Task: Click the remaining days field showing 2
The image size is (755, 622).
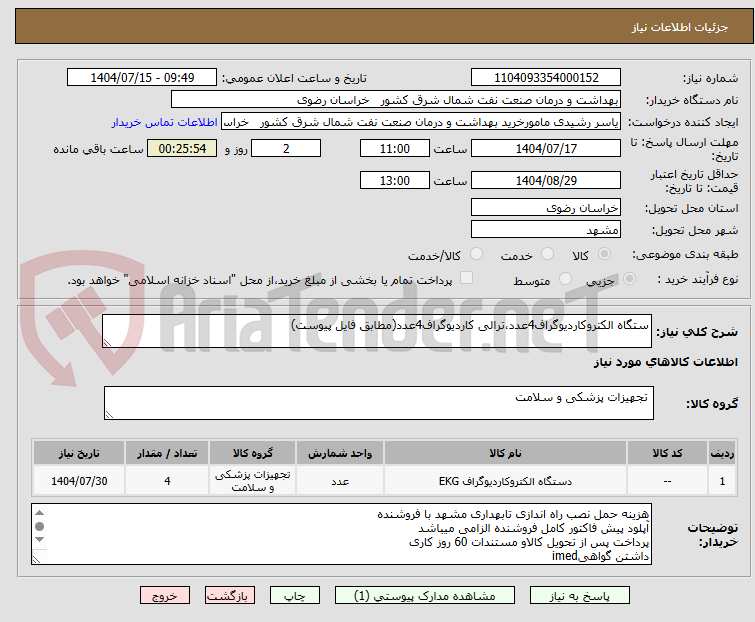Action: 286,148
